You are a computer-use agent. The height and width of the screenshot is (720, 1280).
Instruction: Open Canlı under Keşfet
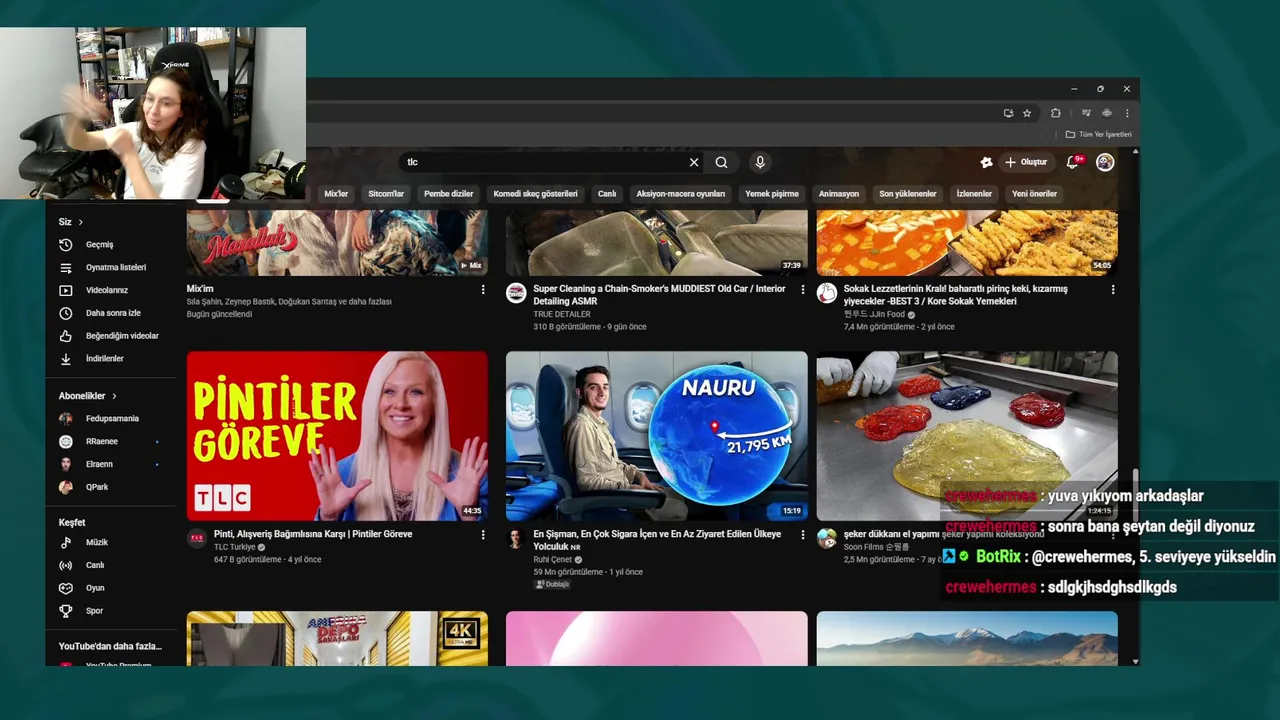point(95,566)
